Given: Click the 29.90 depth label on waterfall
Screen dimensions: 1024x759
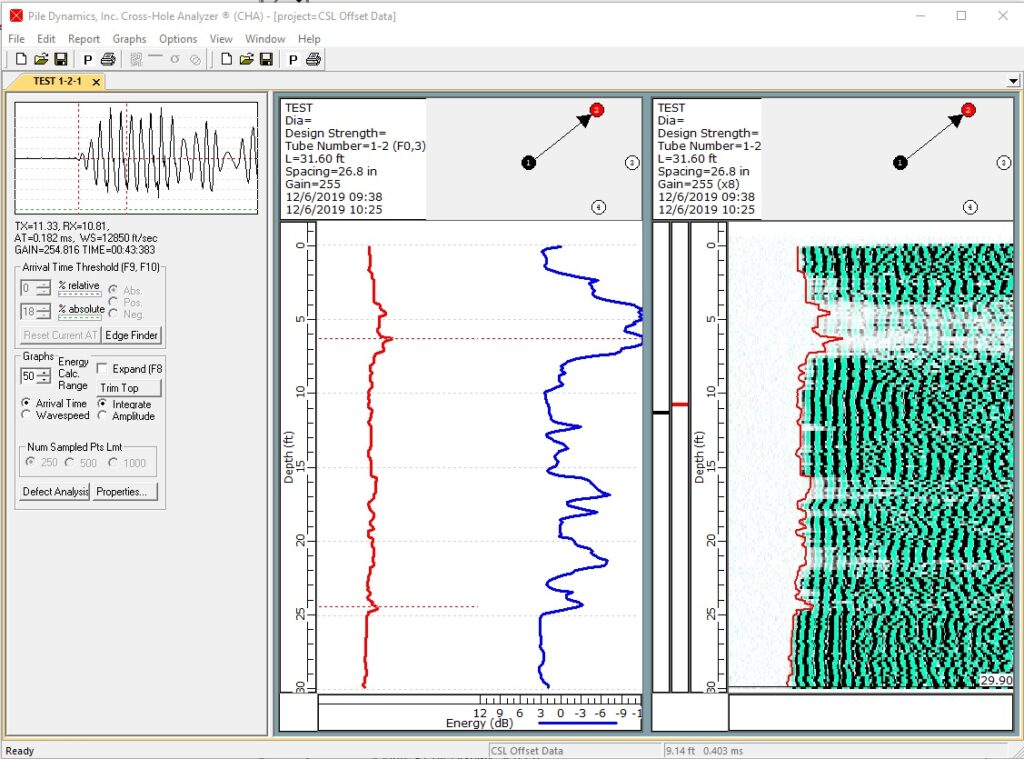Looking at the screenshot, I should pos(996,680).
